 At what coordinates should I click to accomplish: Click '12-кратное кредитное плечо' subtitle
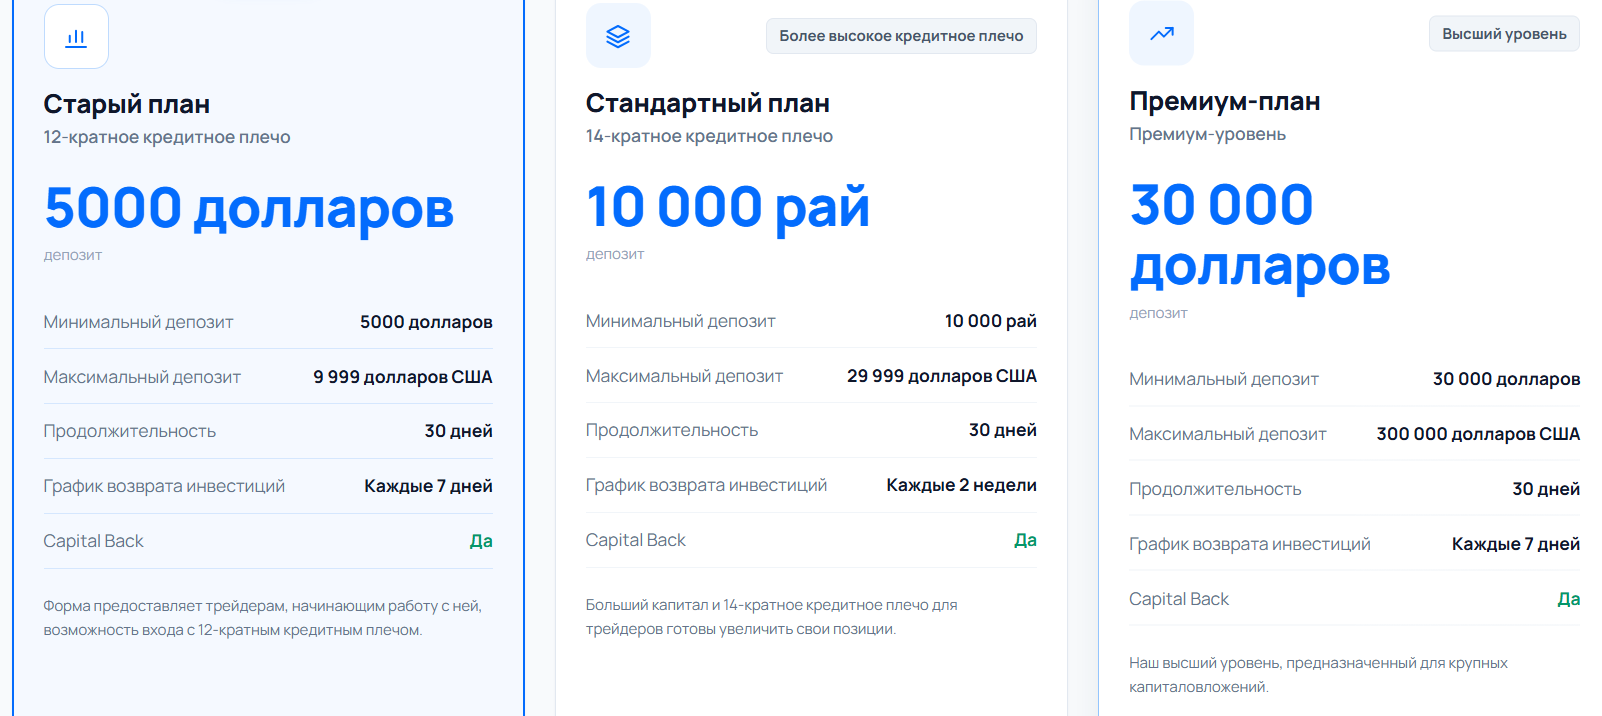[167, 137]
